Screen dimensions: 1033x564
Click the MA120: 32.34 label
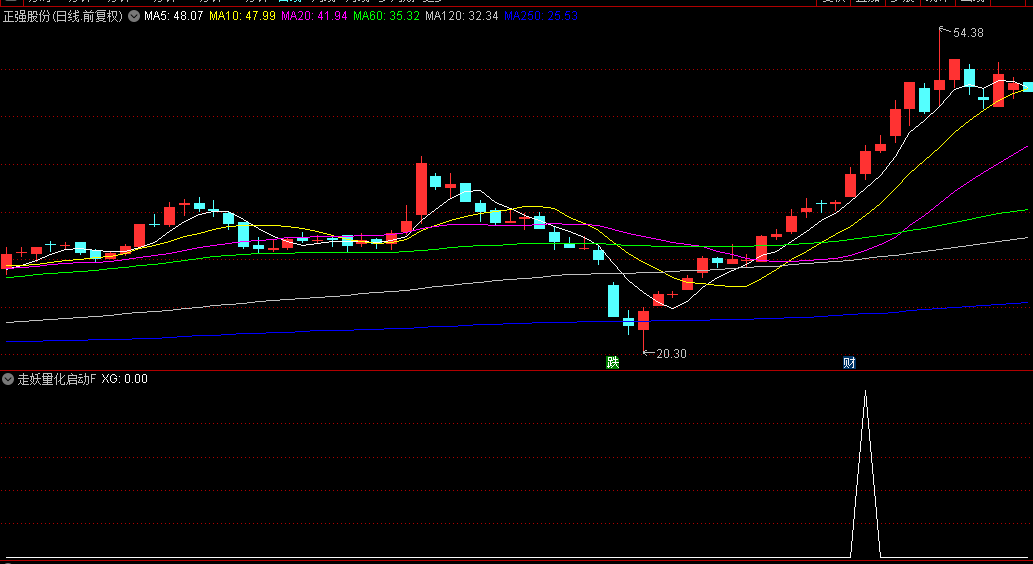[x=461, y=16]
